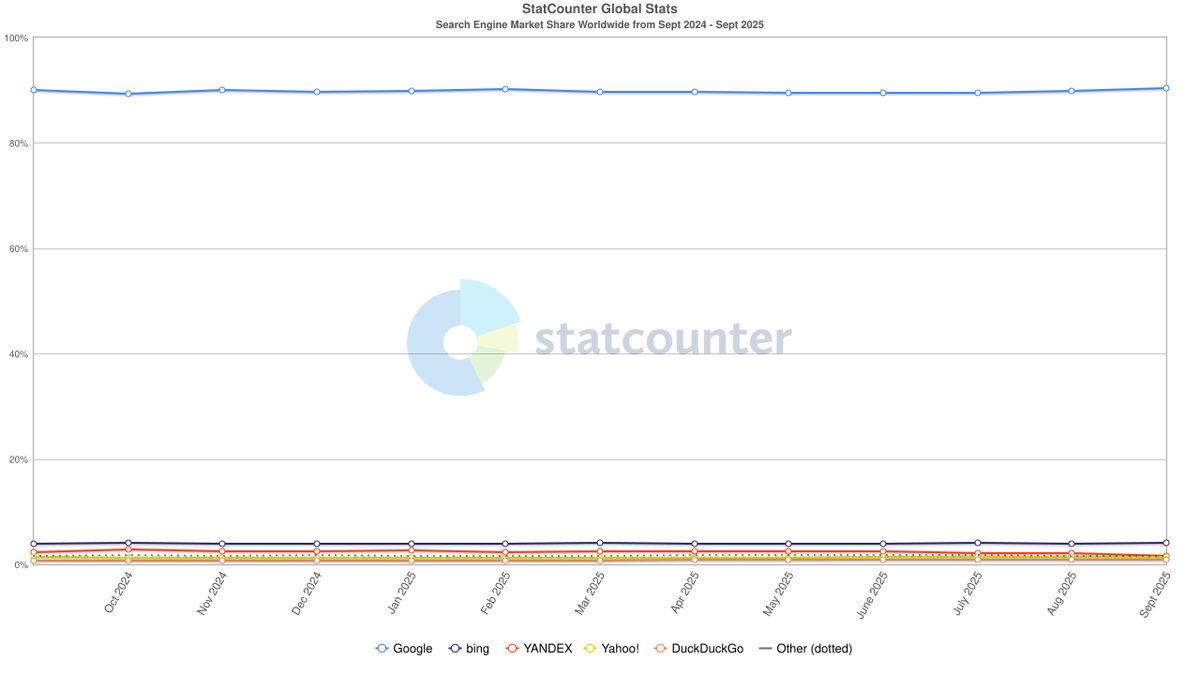
Task: Toggle the DuckDuckGo legend label text
Action: point(708,649)
